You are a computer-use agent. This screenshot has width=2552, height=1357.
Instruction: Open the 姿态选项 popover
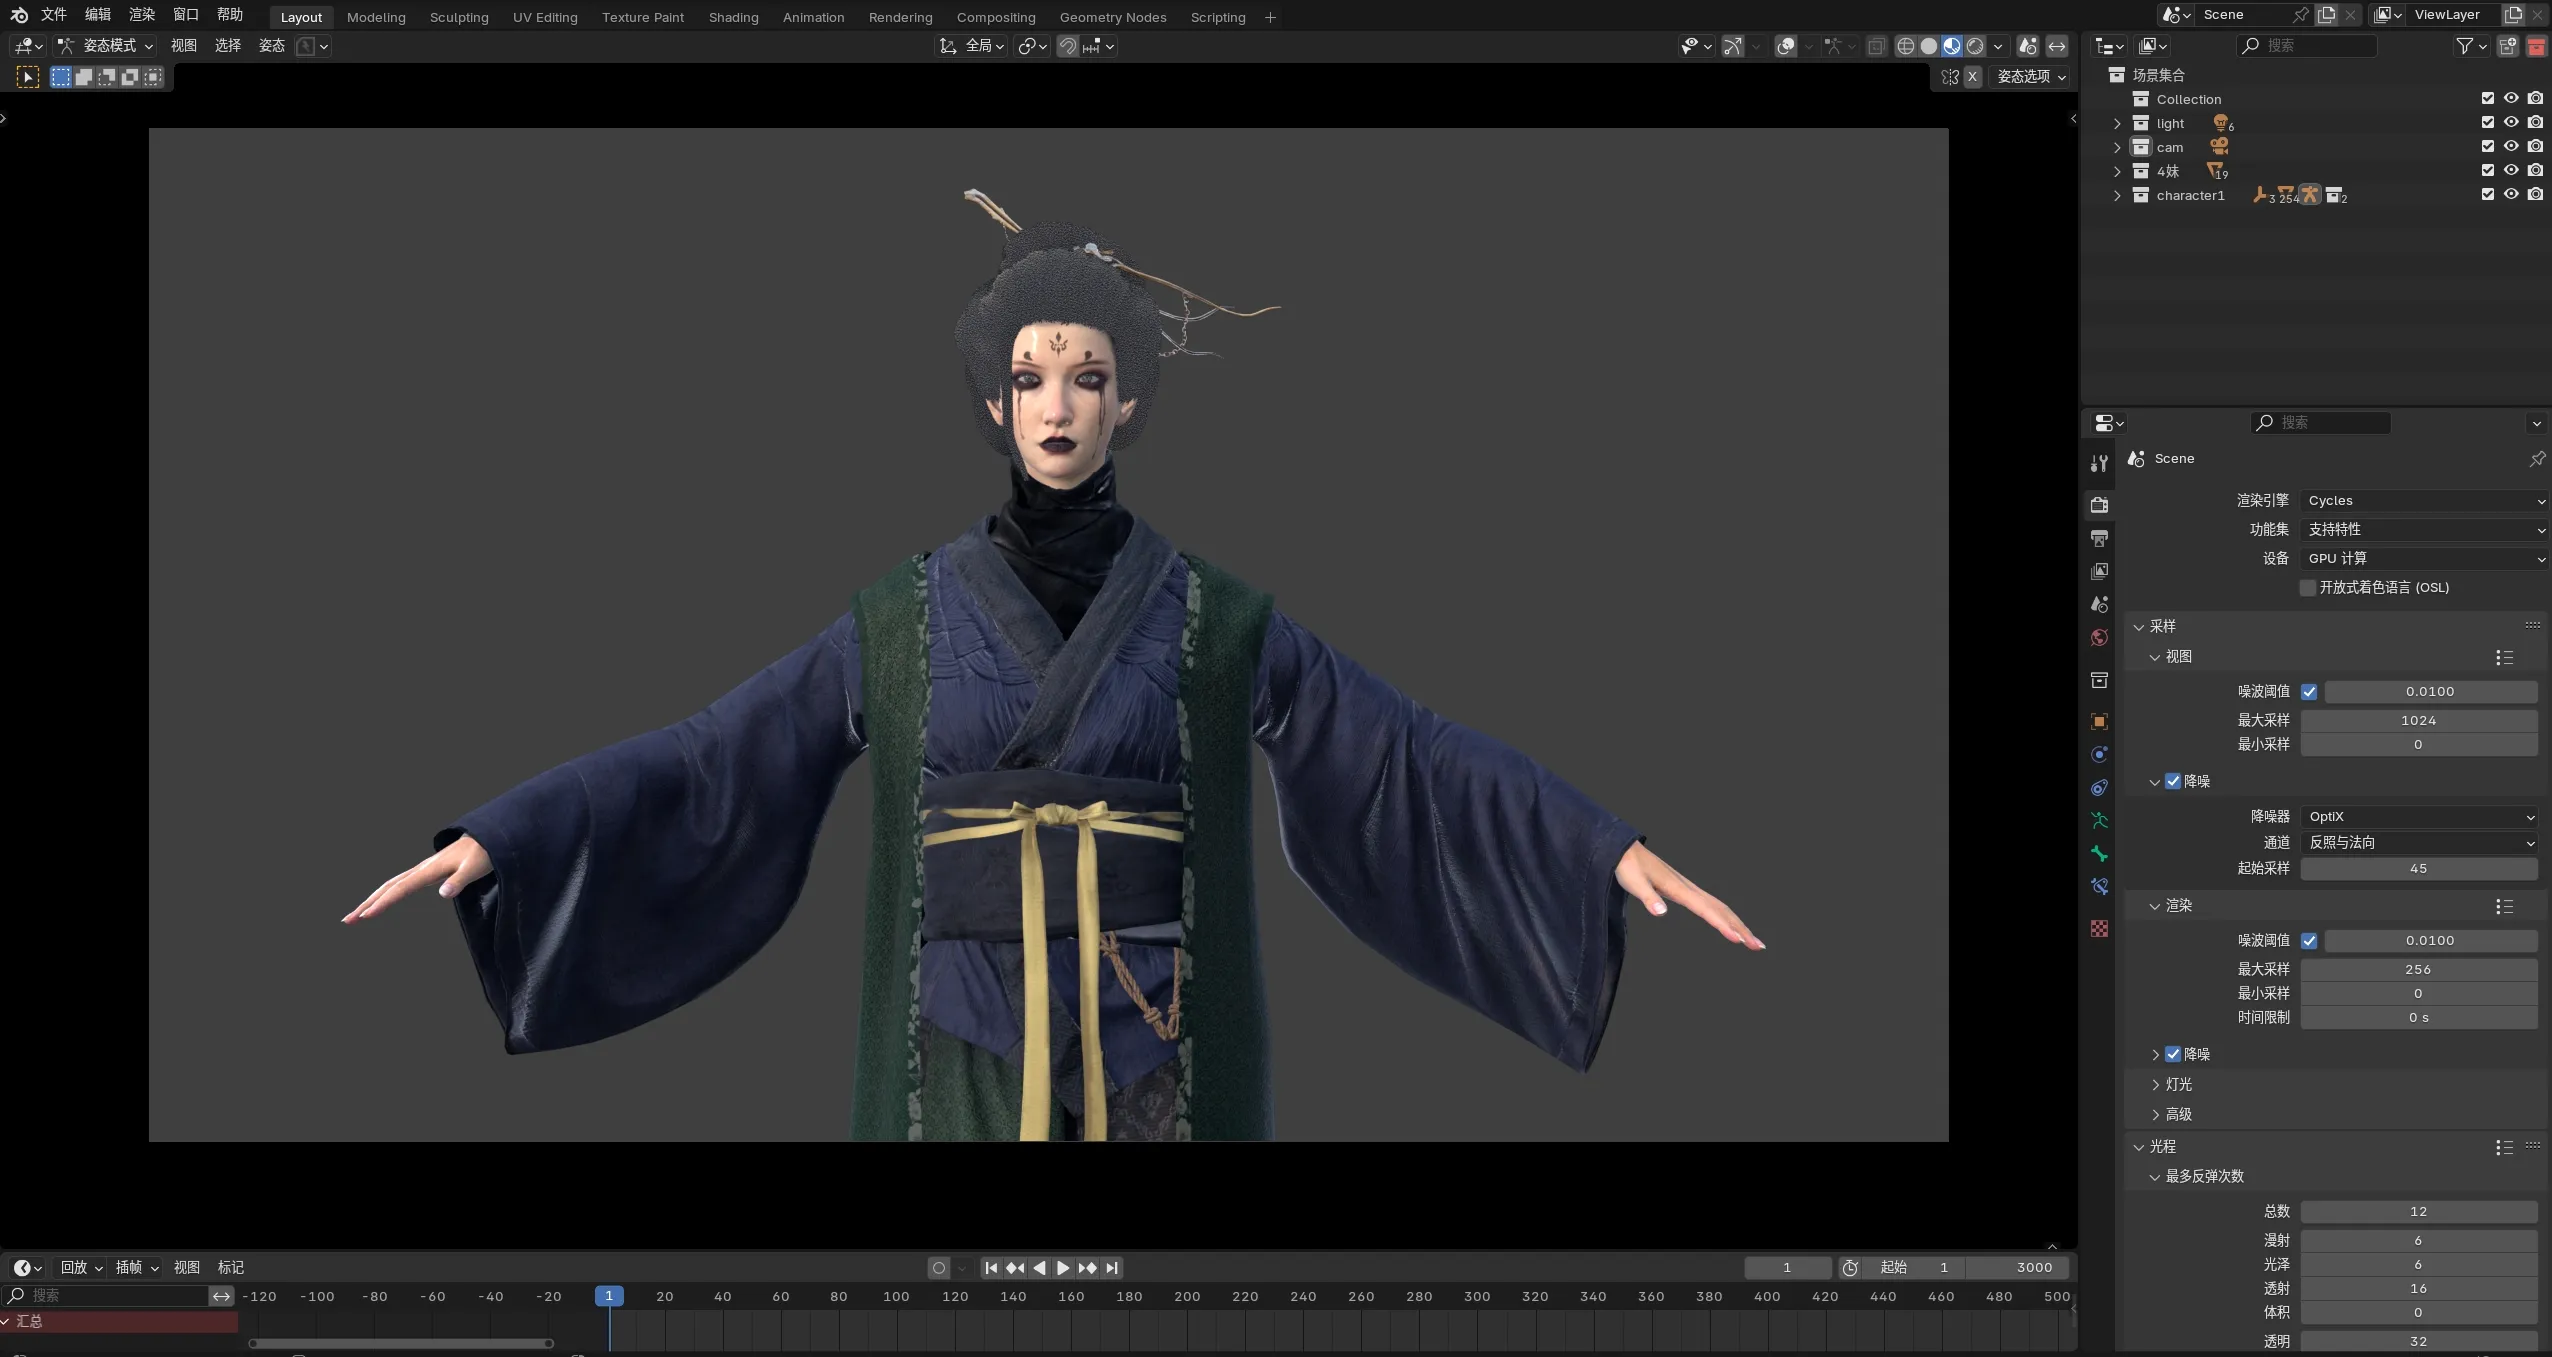2030,77
